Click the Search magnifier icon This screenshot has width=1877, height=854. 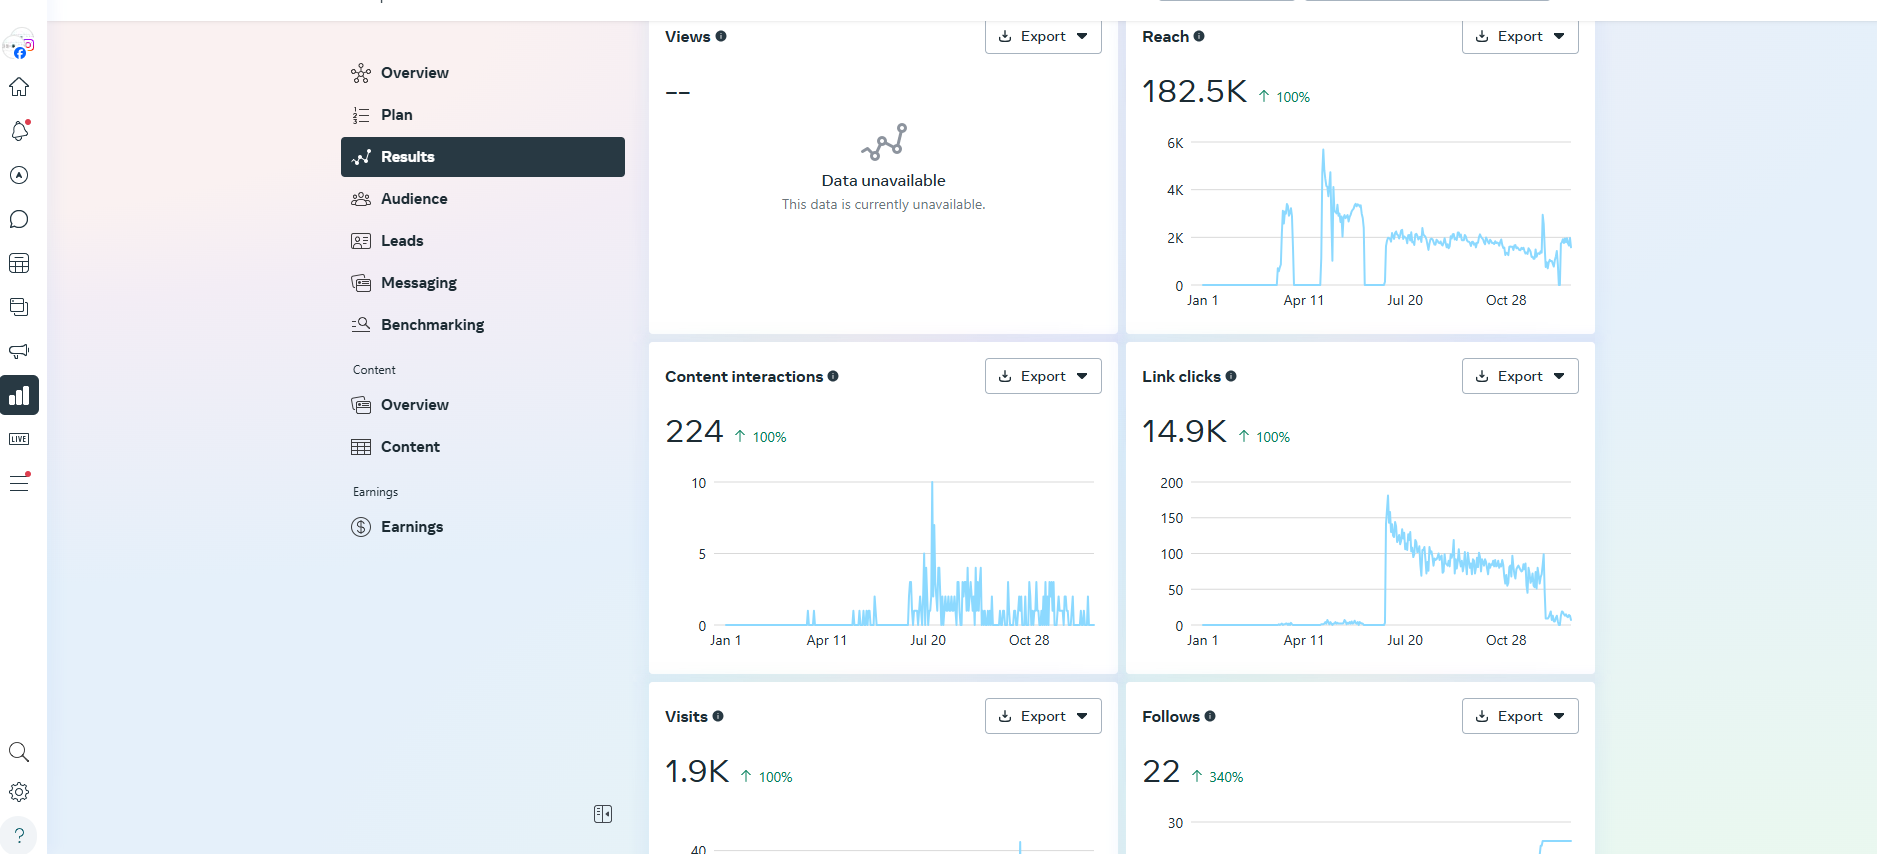coord(19,752)
